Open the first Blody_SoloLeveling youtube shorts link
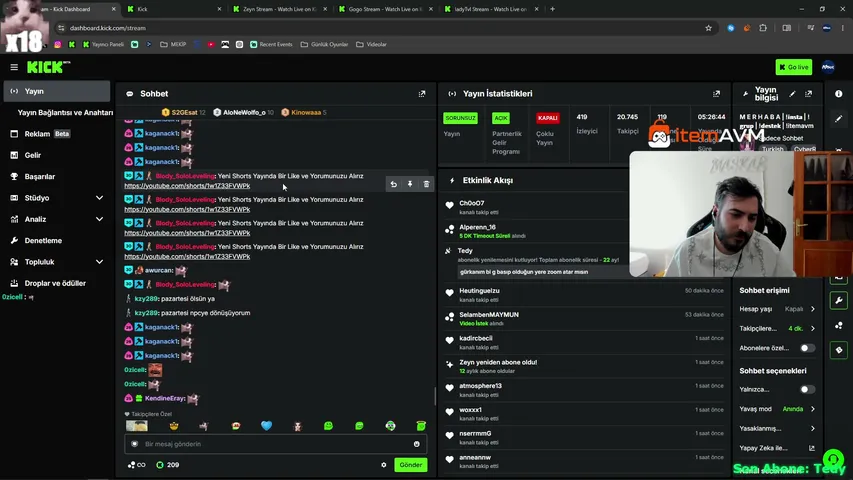 pos(187,186)
